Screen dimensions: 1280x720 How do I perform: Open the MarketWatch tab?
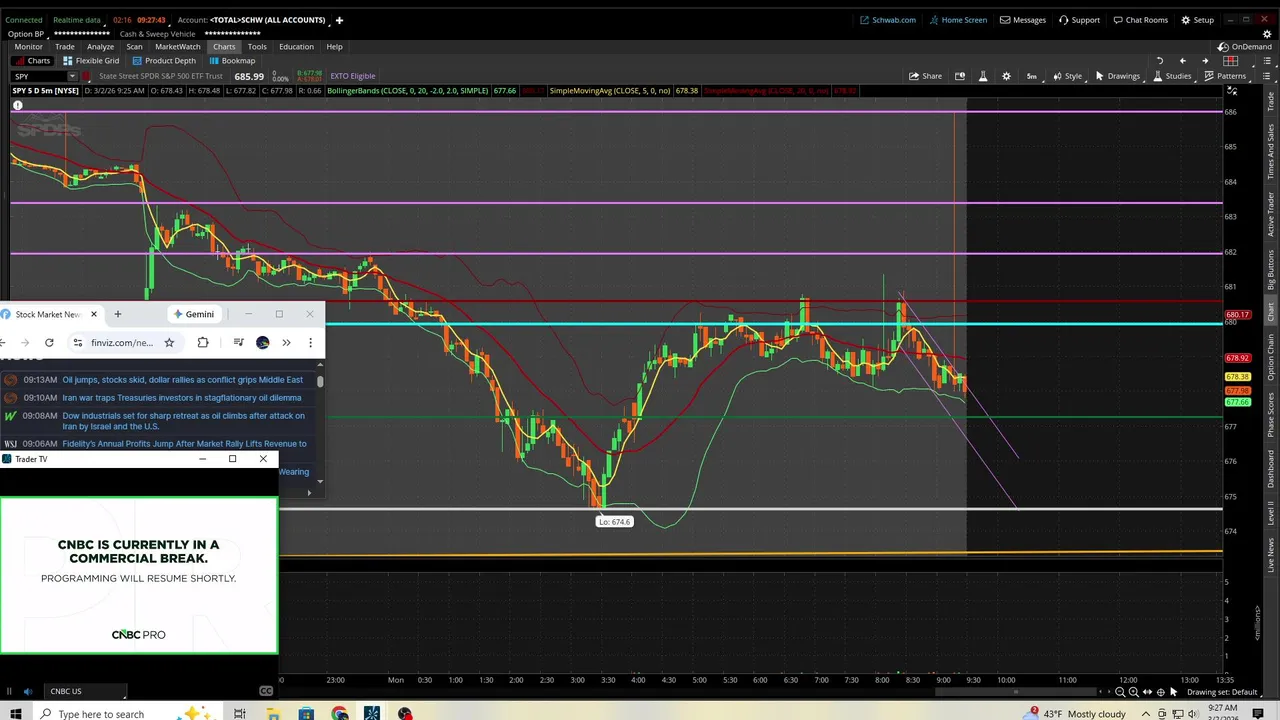pos(177,46)
